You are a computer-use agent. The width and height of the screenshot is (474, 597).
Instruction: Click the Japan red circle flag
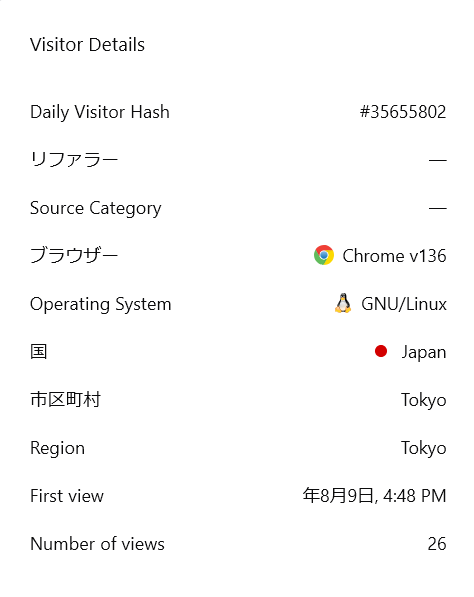[x=381, y=351]
